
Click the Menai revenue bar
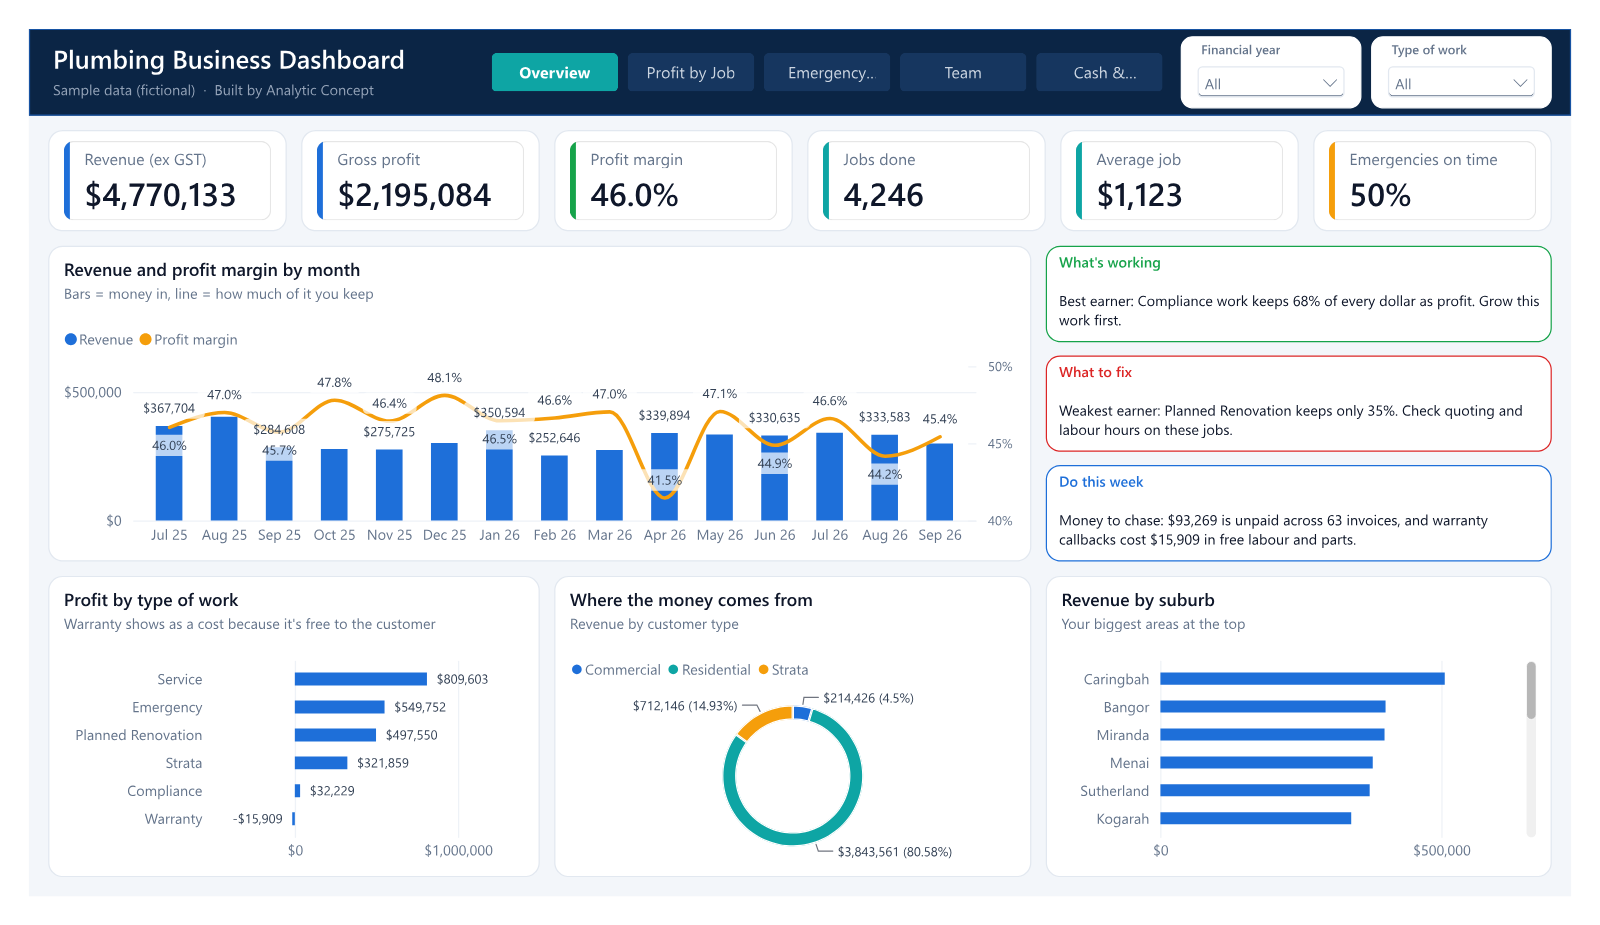(x=1266, y=763)
